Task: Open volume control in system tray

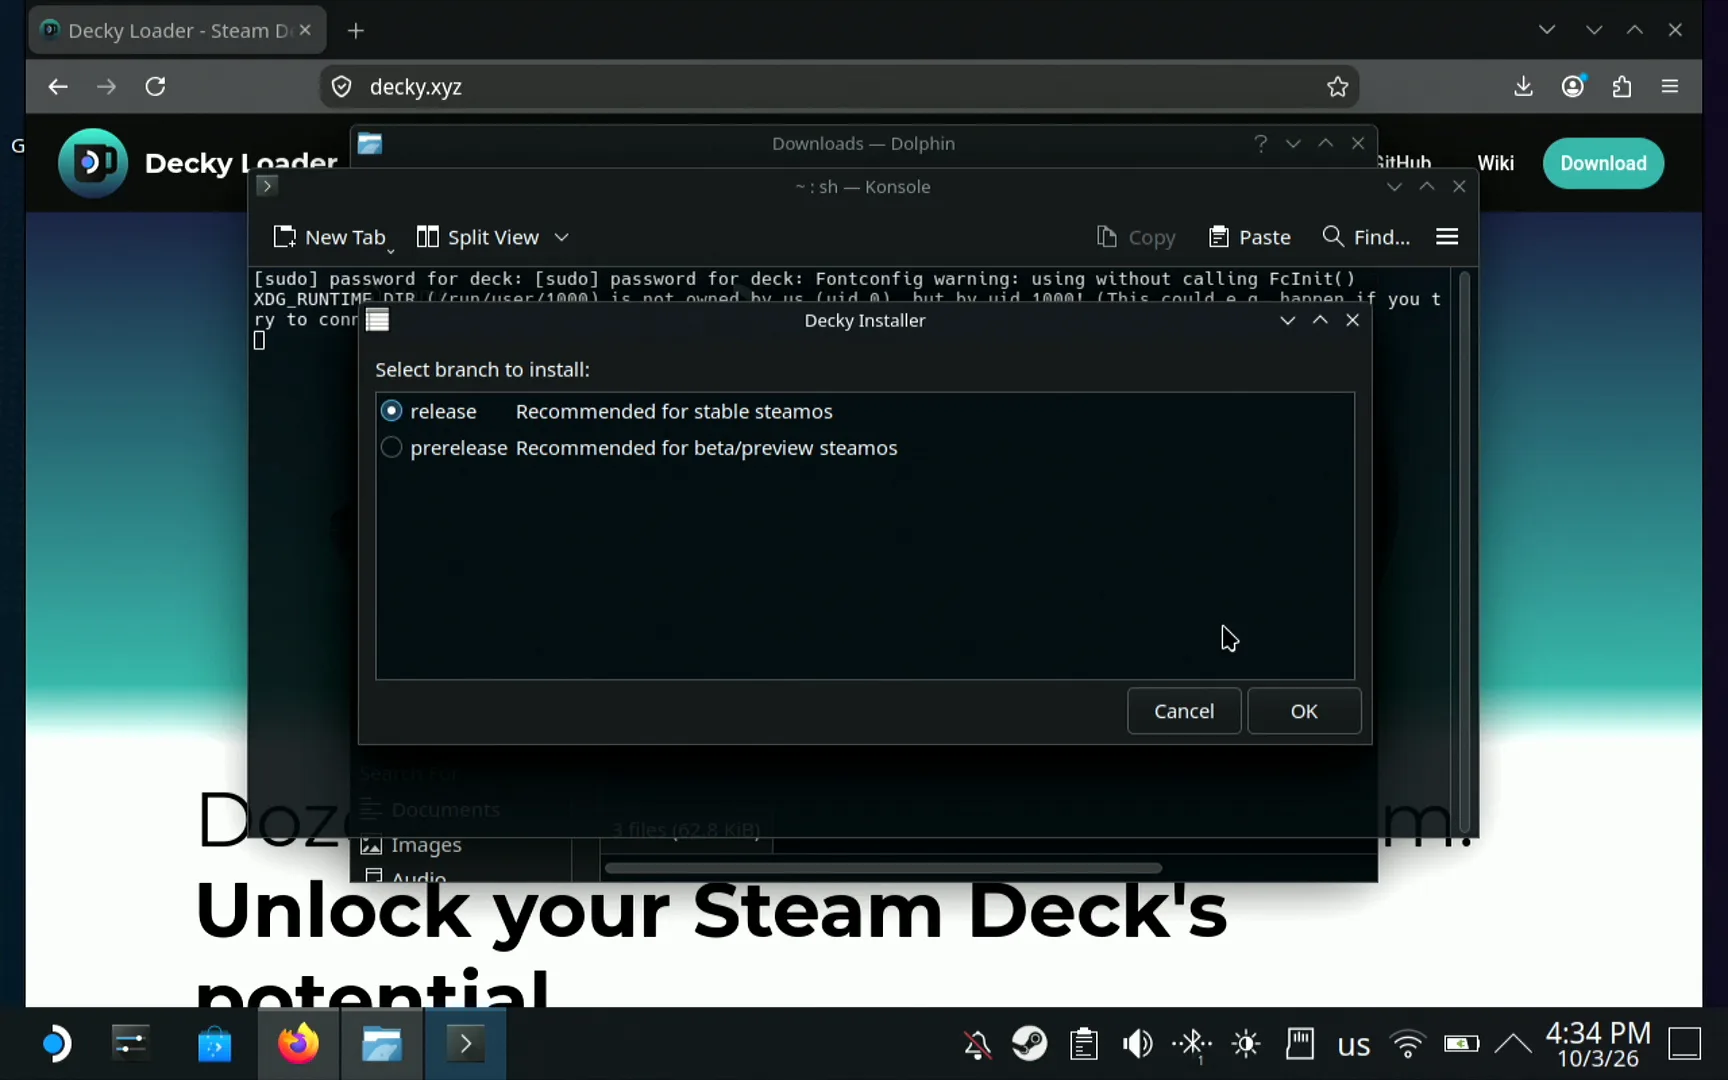Action: [1137, 1044]
